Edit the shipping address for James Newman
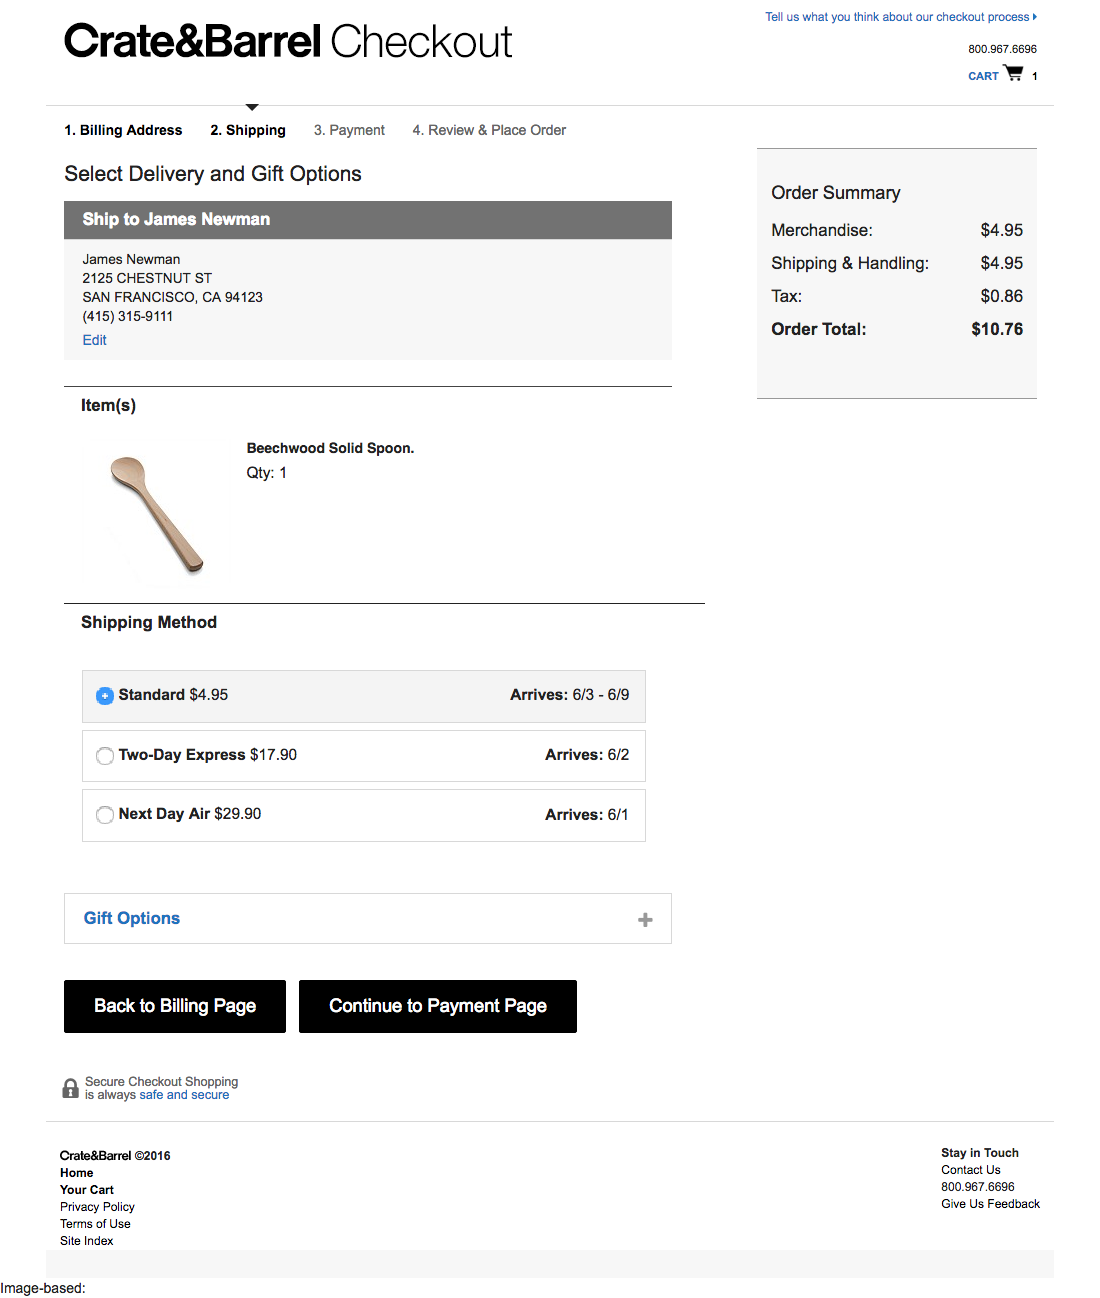Image resolution: width=1100 pixels, height=1298 pixels. click(x=93, y=340)
